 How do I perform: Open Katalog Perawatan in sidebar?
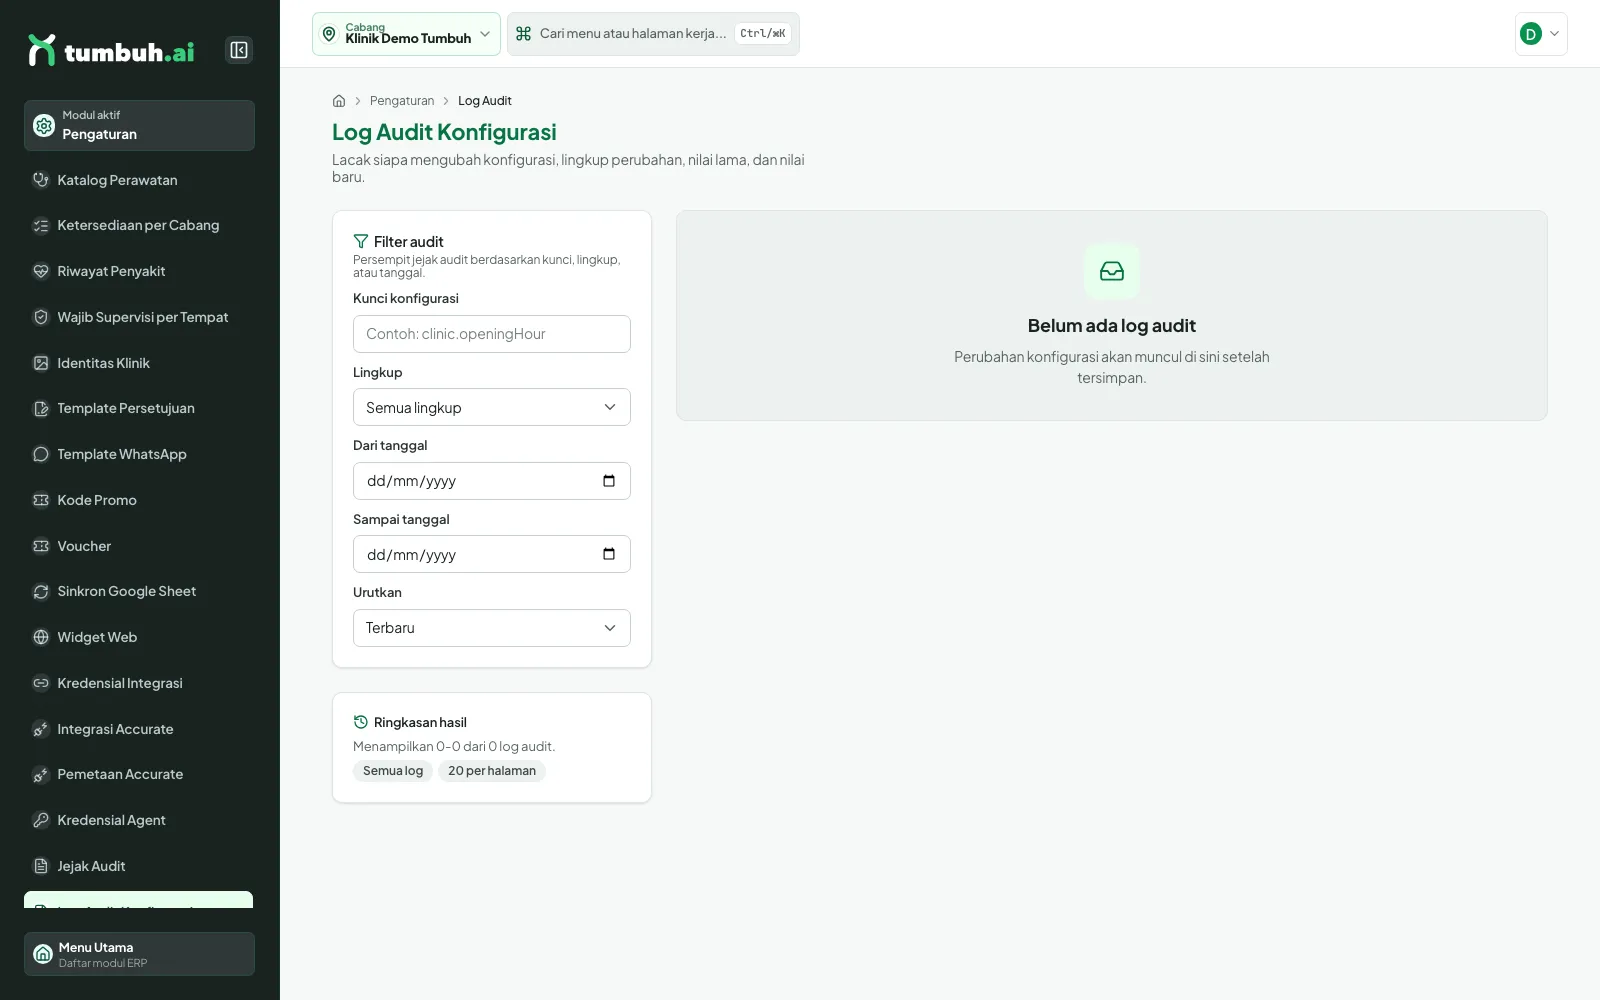pyautogui.click(x=139, y=180)
